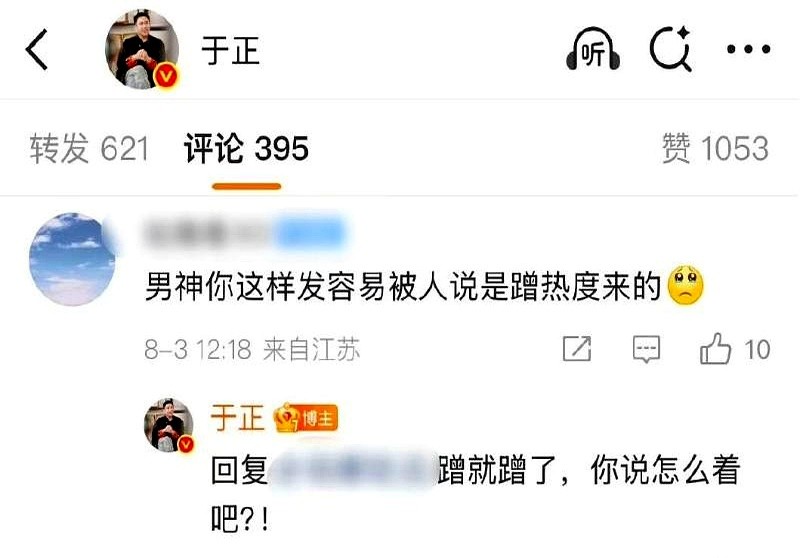
Task: Open 于正 name in page header
Action: 231,50
